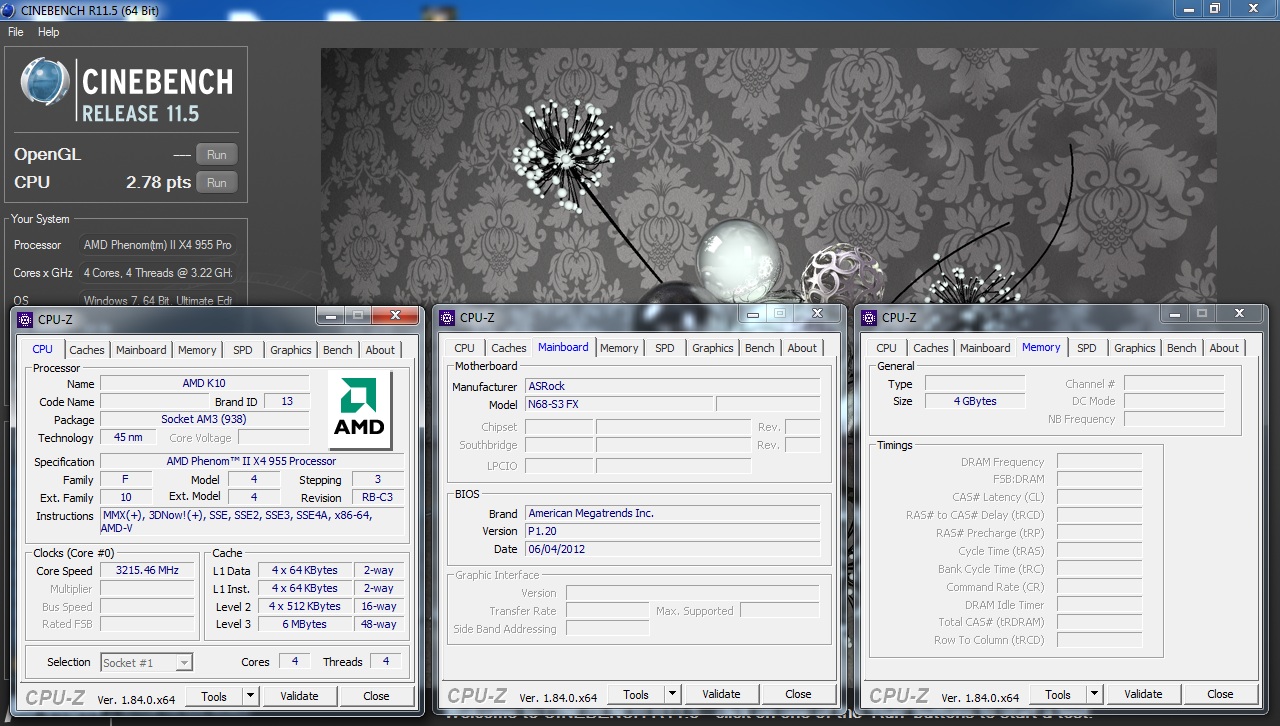Click Tools button in right CPU-Z window
Screen dimensions: 1280x726
(1058, 694)
